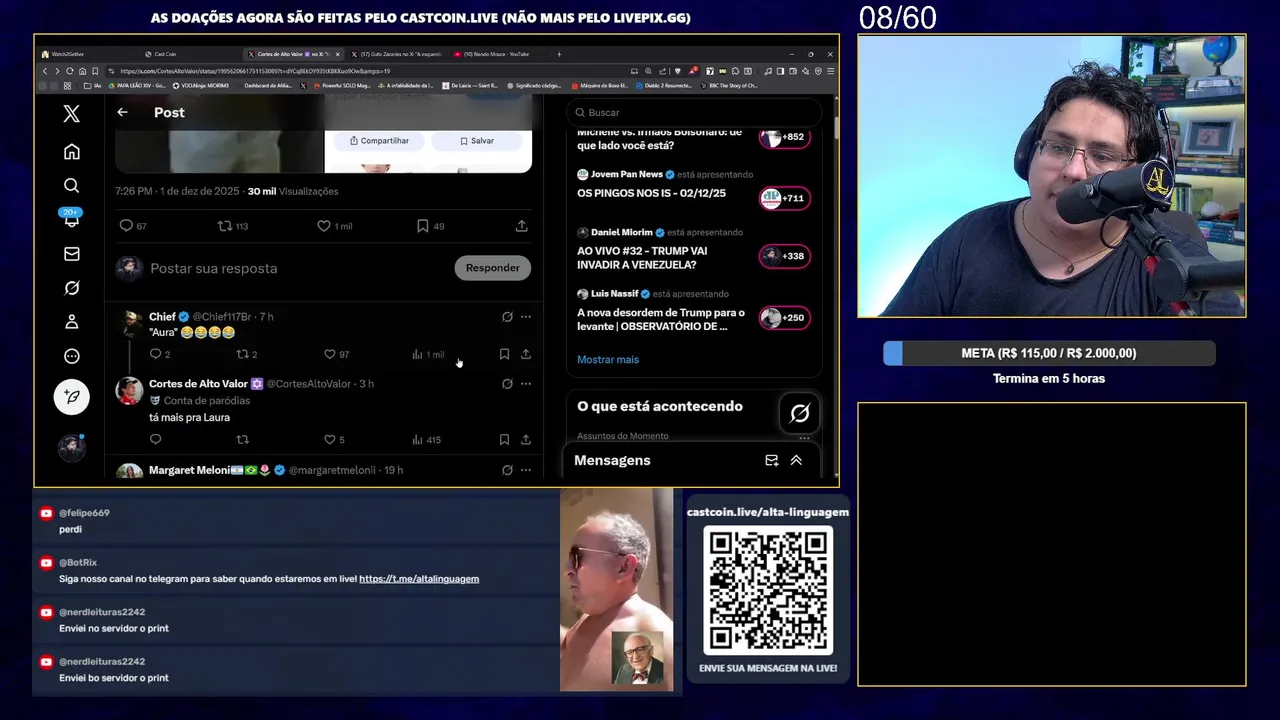Screen dimensions: 1280x720
Task: Compose a new post with feather button
Action: [71, 397]
